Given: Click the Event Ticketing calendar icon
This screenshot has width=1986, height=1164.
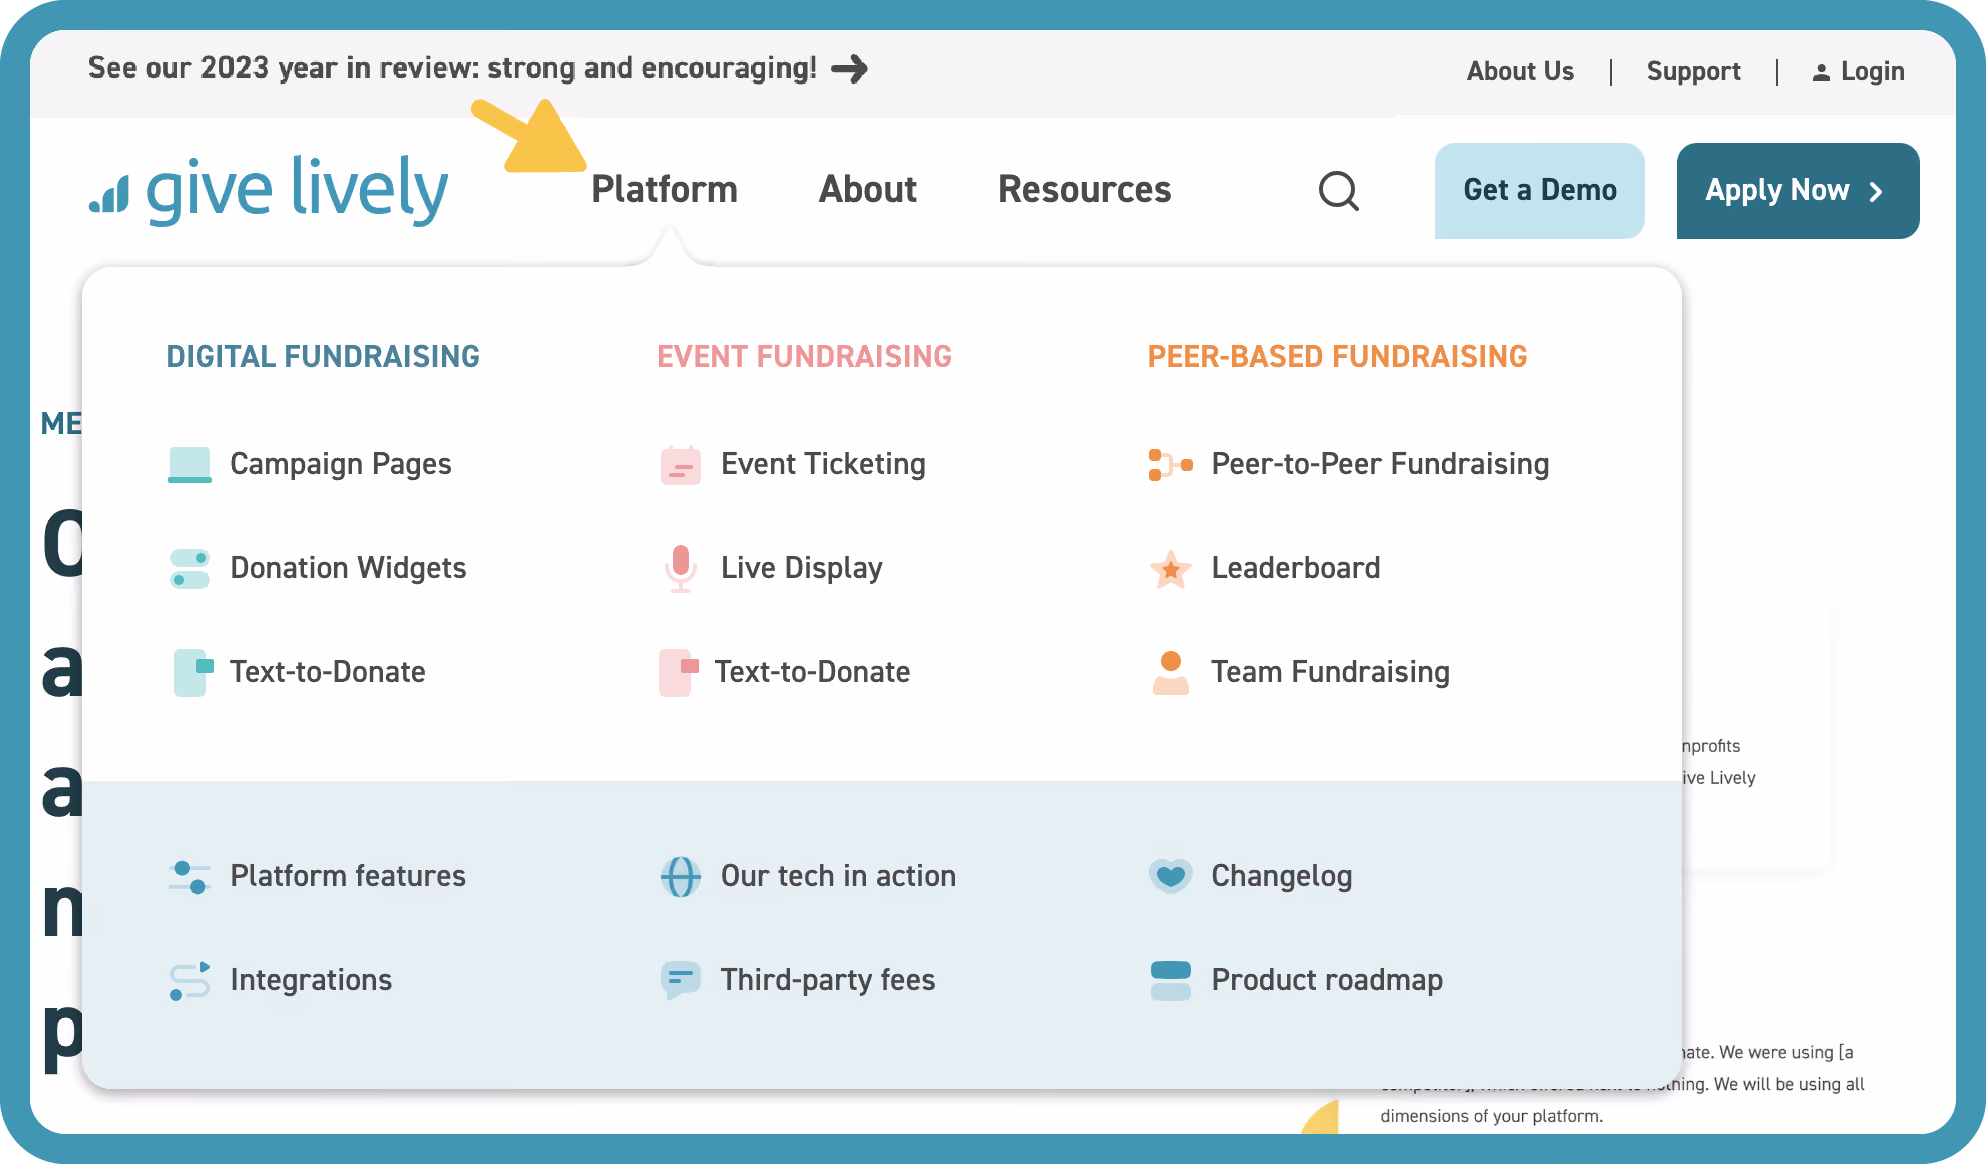Looking at the screenshot, I should pos(681,465).
